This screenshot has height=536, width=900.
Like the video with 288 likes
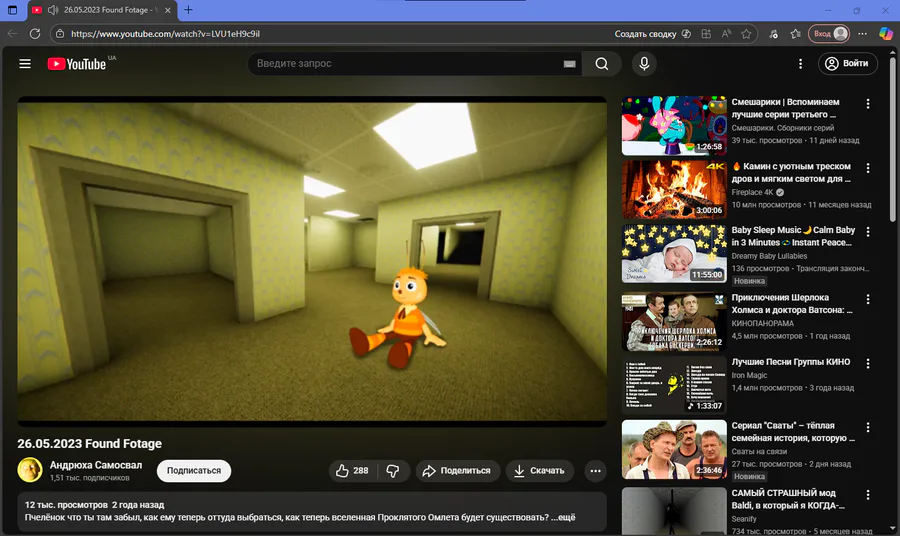pos(352,471)
